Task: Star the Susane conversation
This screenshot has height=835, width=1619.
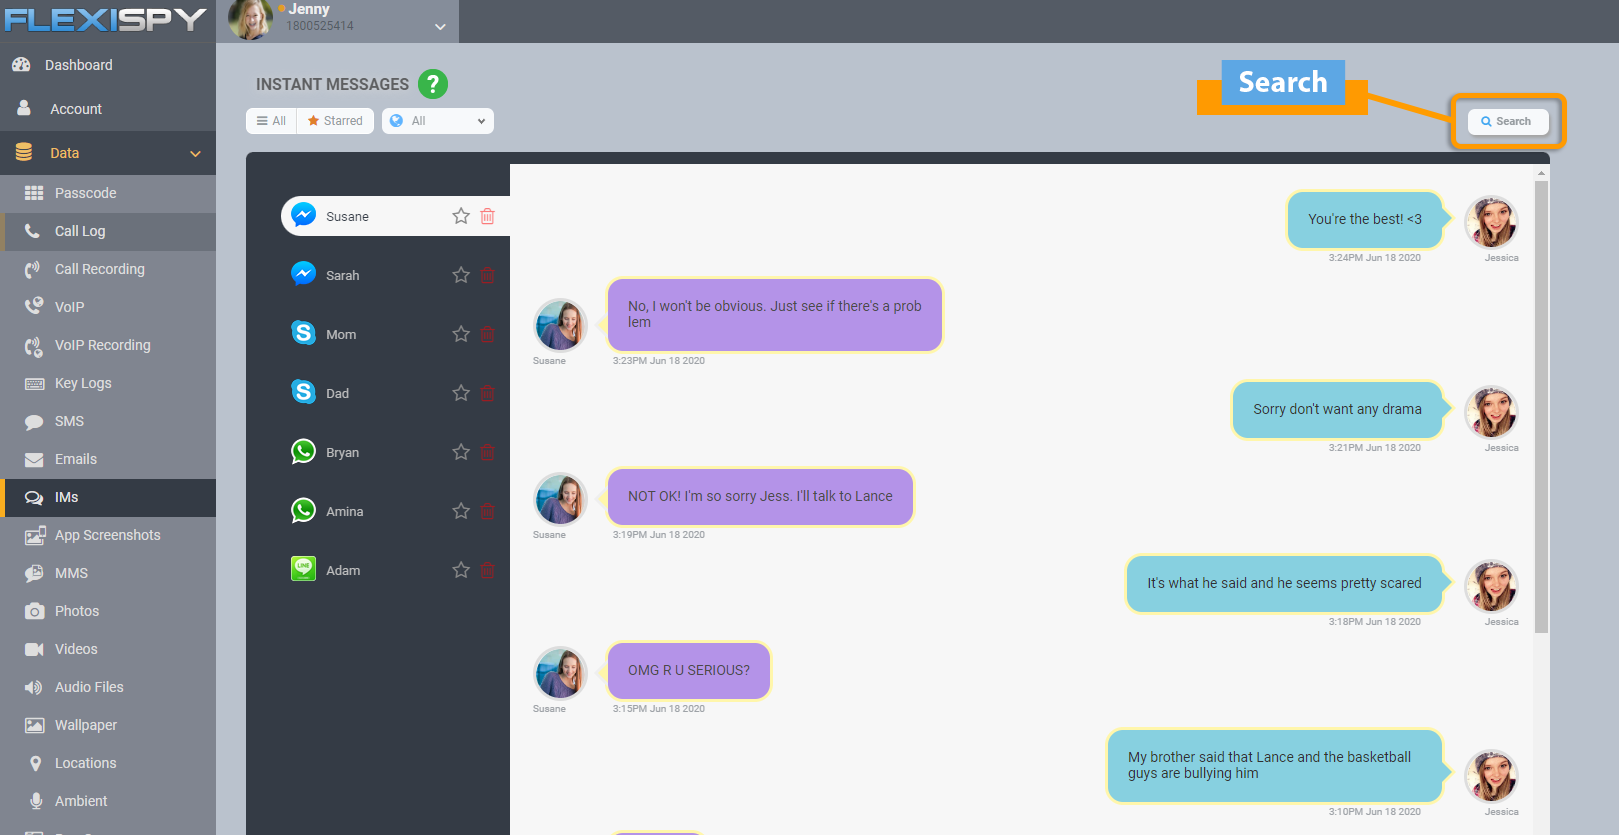Action: pyautogui.click(x=461, y=216)
